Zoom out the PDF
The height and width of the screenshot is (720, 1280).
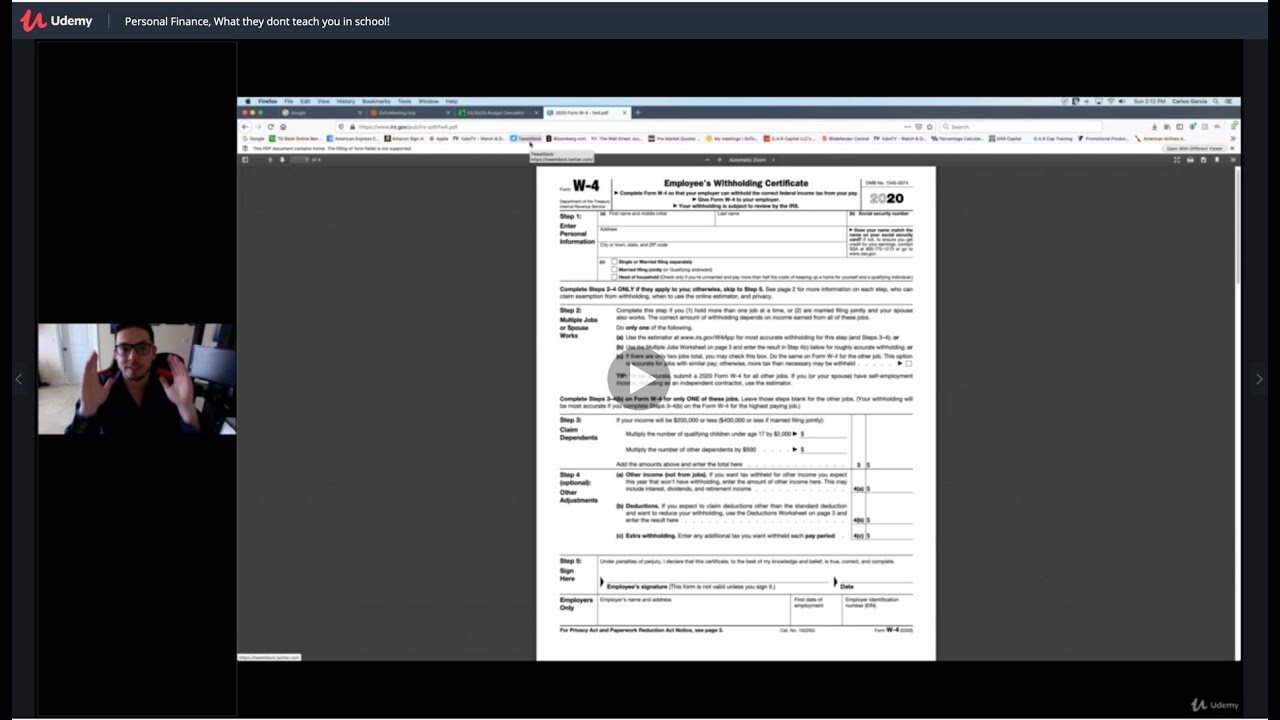(707, 159)
